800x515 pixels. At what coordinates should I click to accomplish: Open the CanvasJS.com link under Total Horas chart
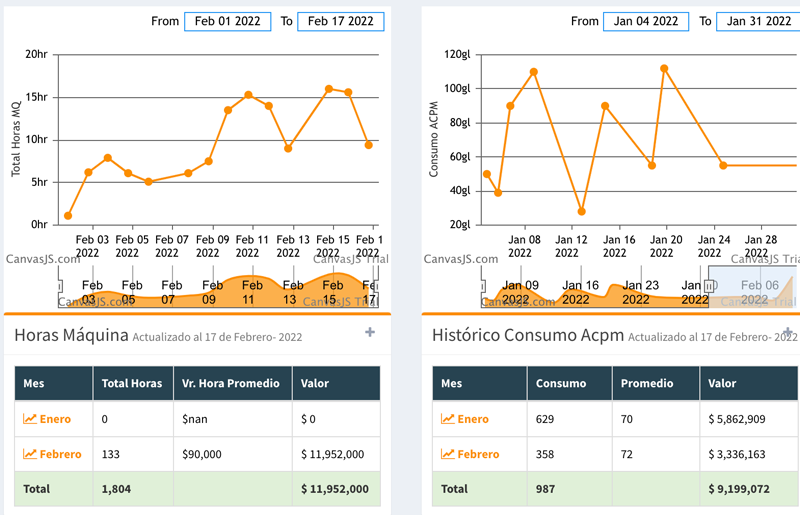pos(42,258)
